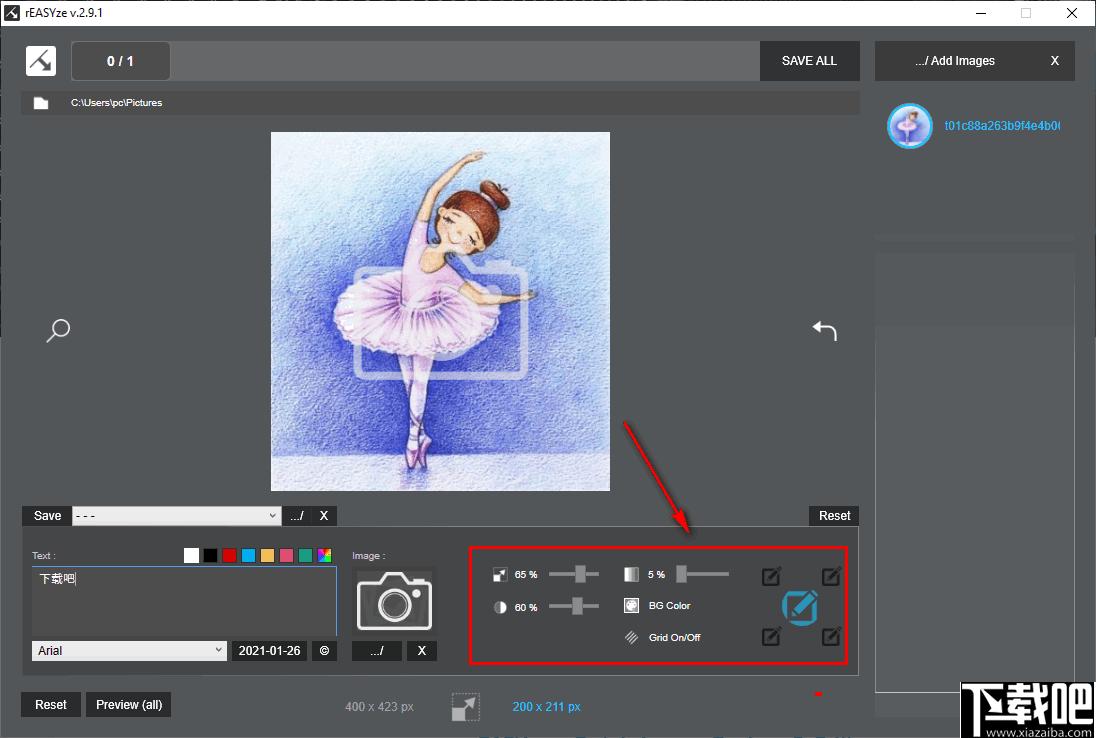Click the C:\Users\pc\Pictures path

(117, 103)
